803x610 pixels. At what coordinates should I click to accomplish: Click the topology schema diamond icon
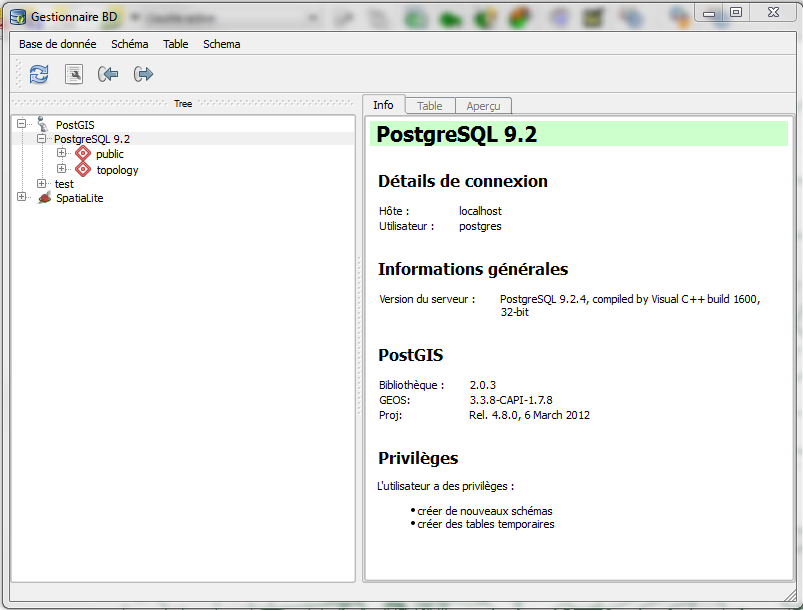point(82,170)
